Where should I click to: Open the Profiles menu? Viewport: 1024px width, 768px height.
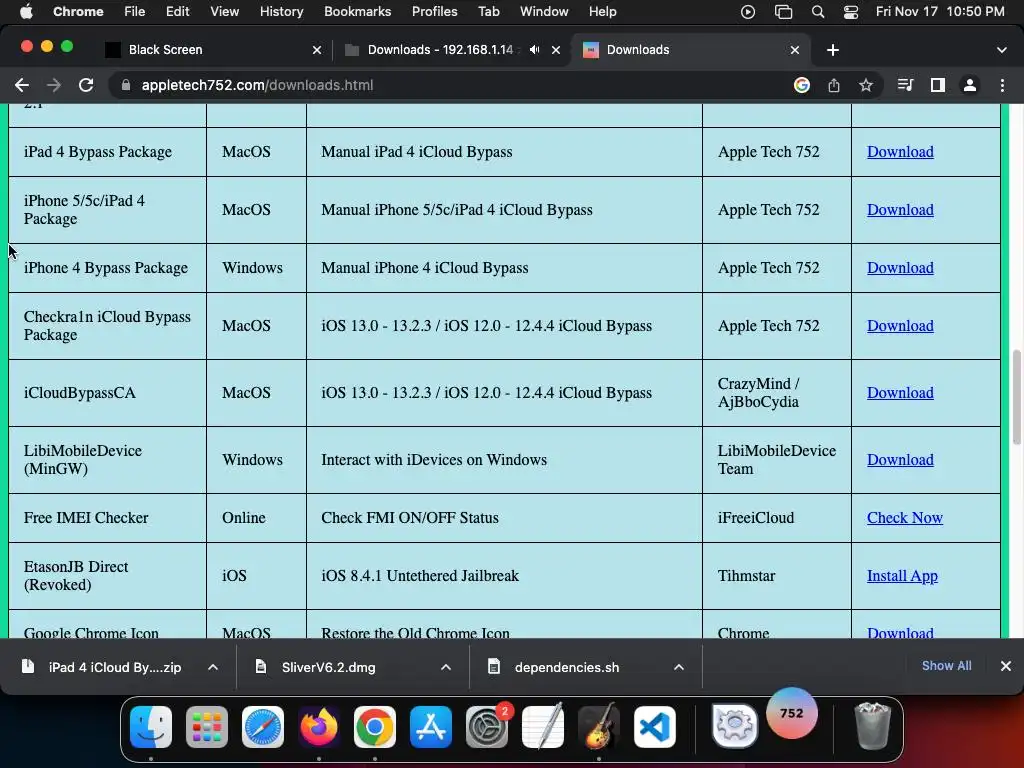[434, 12]
